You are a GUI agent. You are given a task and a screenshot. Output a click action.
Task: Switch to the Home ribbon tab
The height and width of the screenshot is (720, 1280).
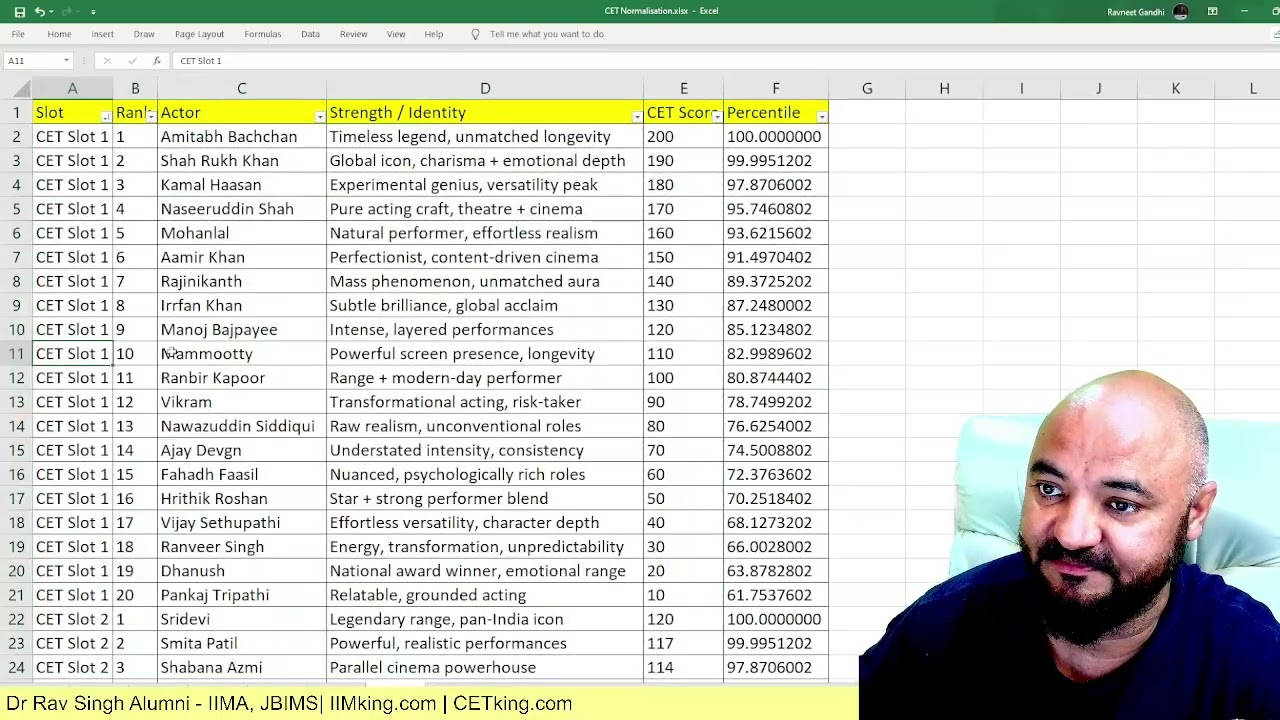tap(59, 34)
